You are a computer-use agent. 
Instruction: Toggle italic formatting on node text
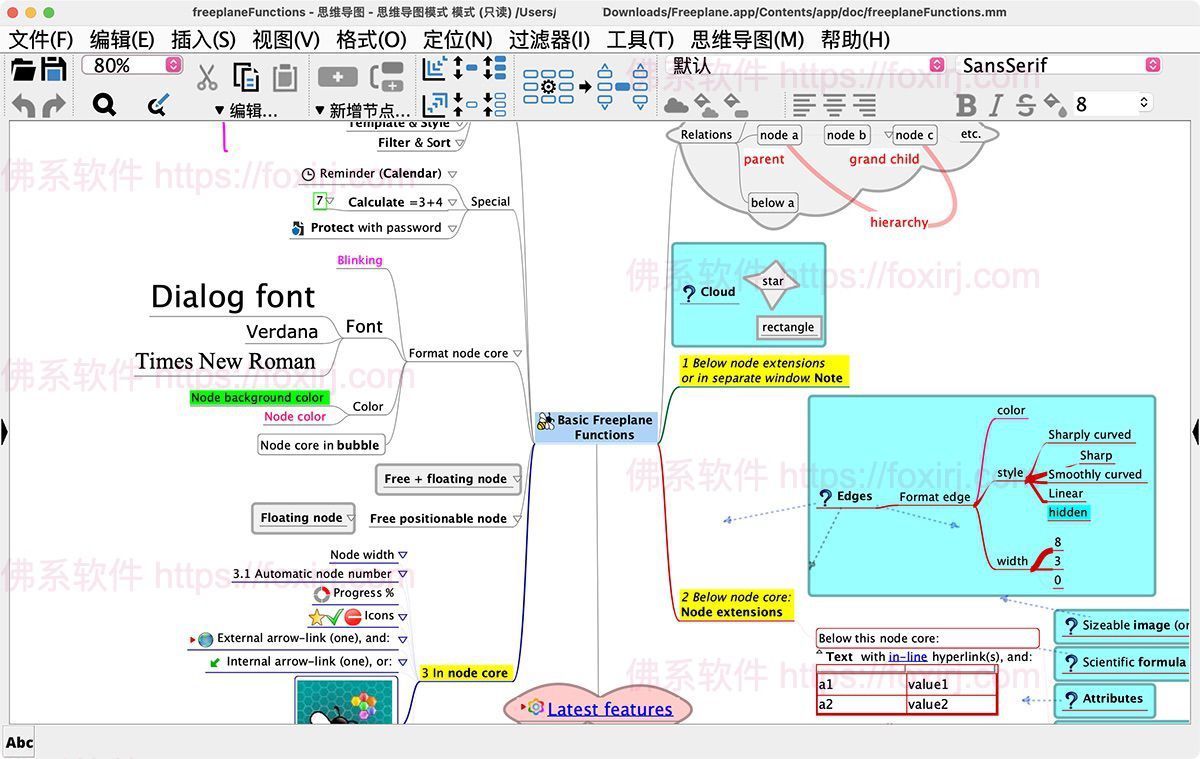tap(992, 103)
